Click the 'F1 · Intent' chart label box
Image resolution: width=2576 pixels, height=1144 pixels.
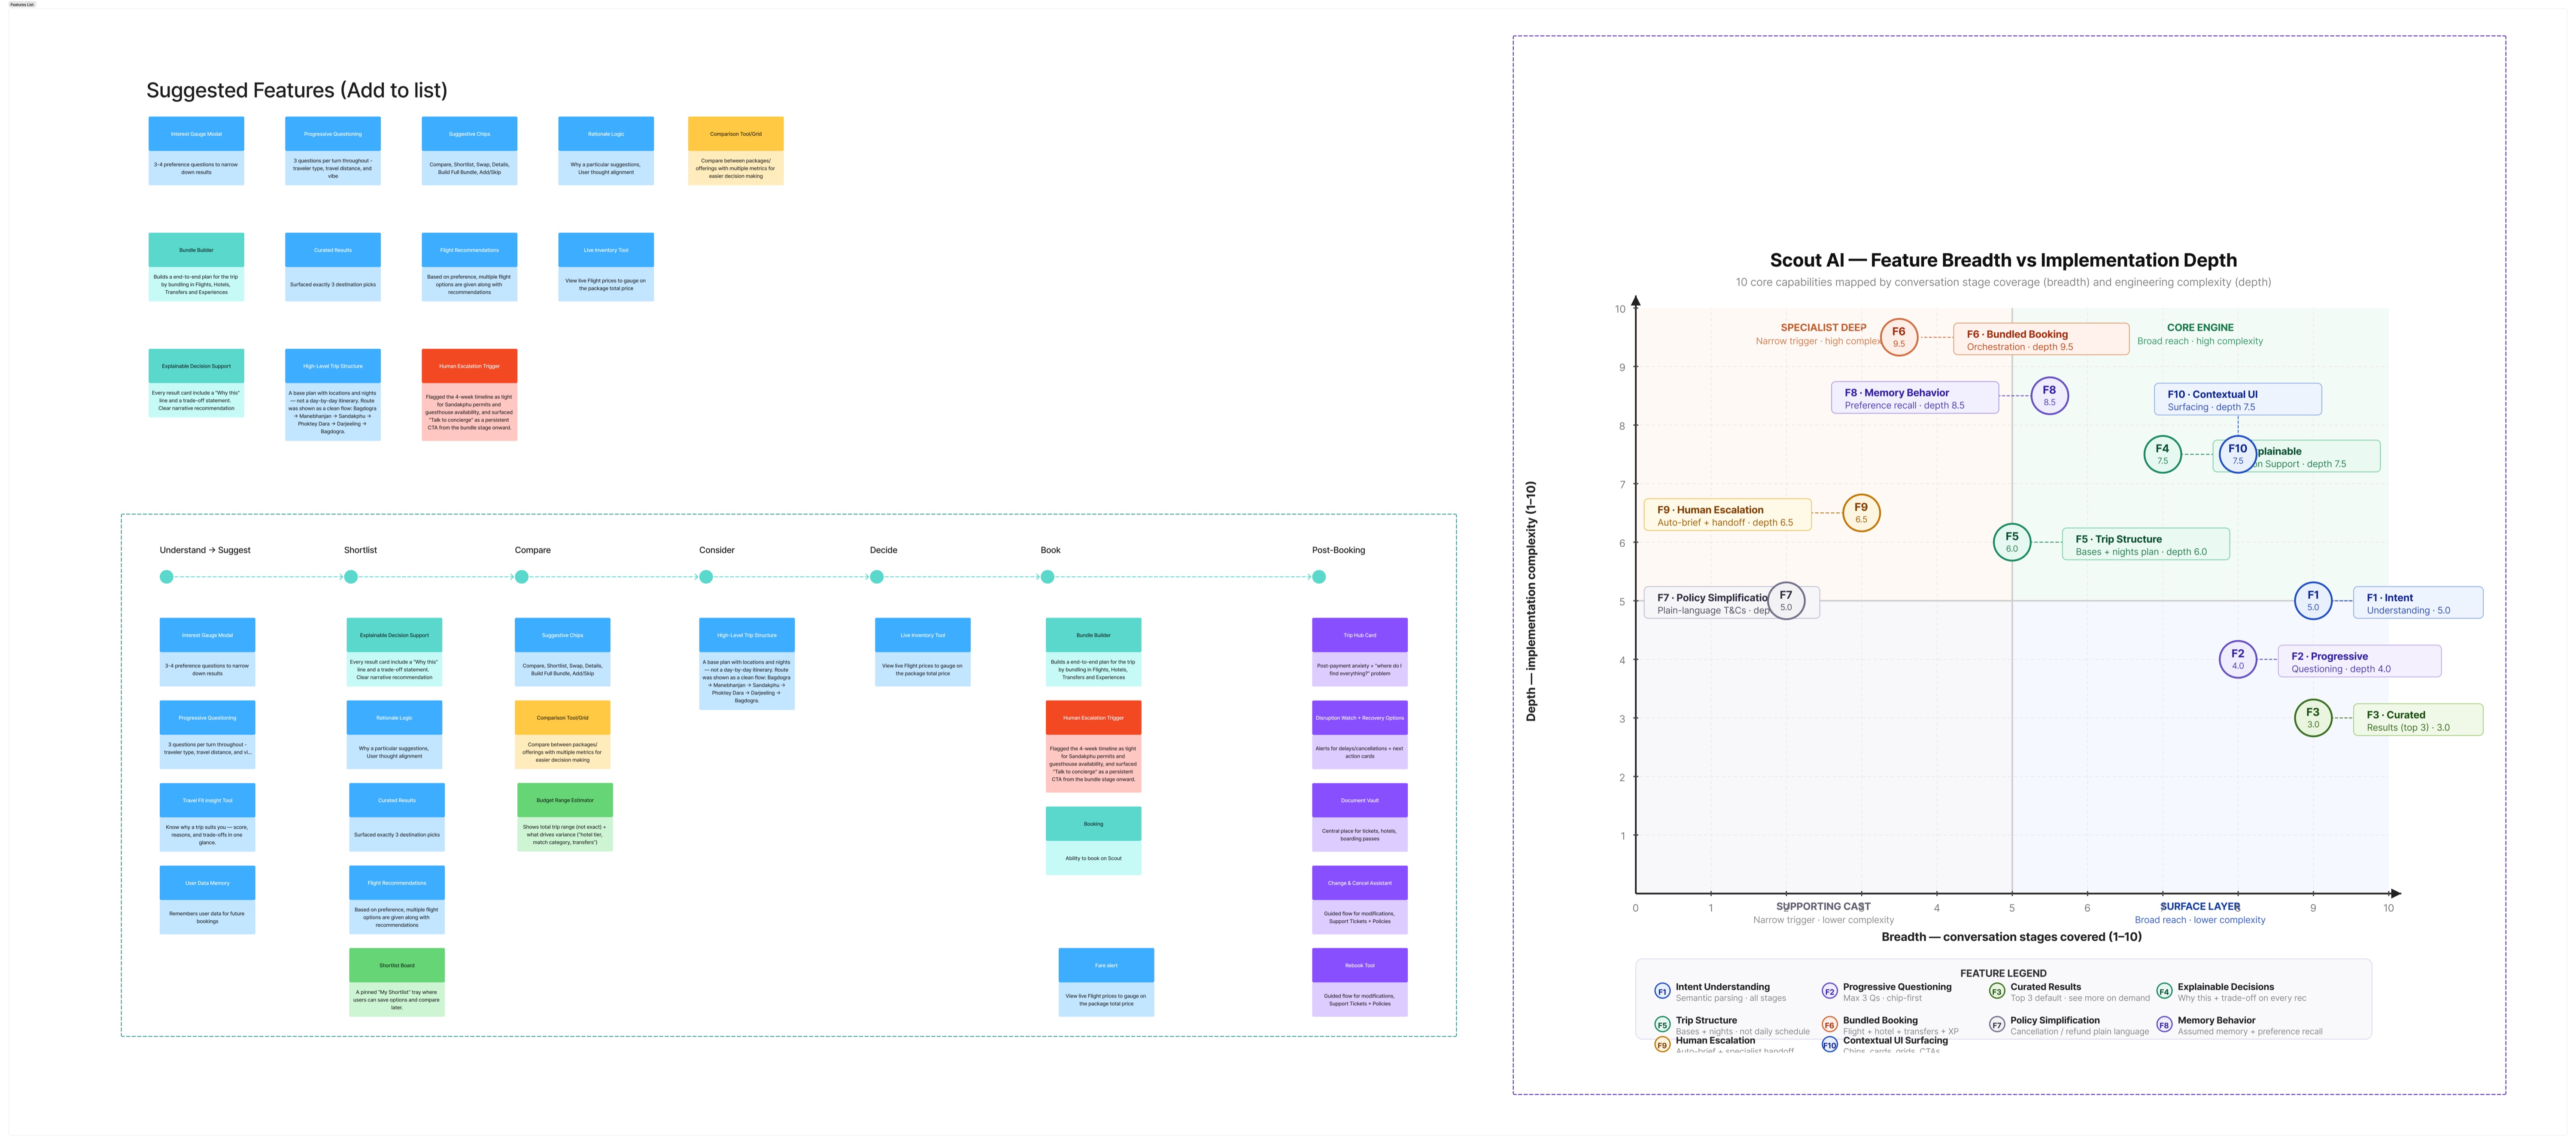pos(2418,603)
